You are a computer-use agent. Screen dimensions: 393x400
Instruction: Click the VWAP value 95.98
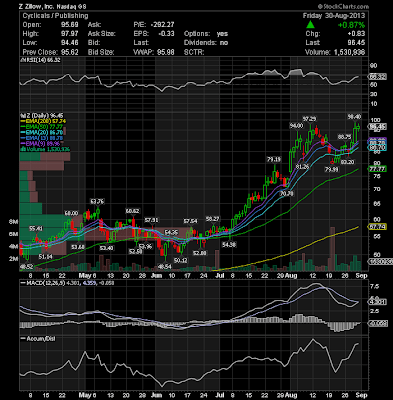[x=166, y=52]
